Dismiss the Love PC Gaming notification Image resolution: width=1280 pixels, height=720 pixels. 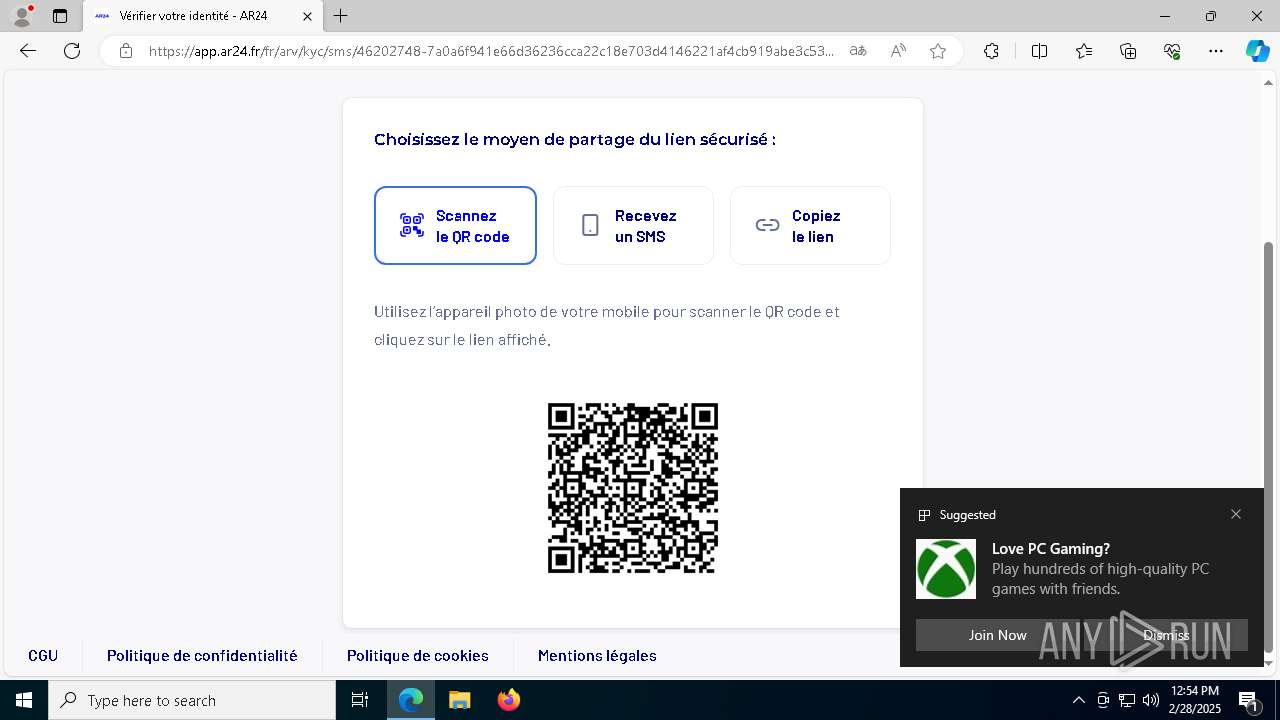click(1166, 635)
